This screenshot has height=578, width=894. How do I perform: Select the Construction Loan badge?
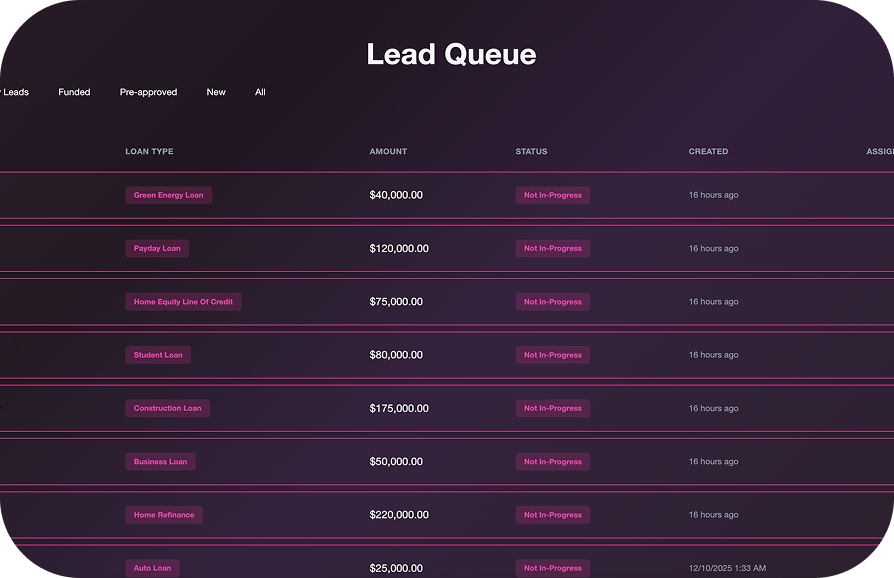pyautogui.click(x=167, y=408)
